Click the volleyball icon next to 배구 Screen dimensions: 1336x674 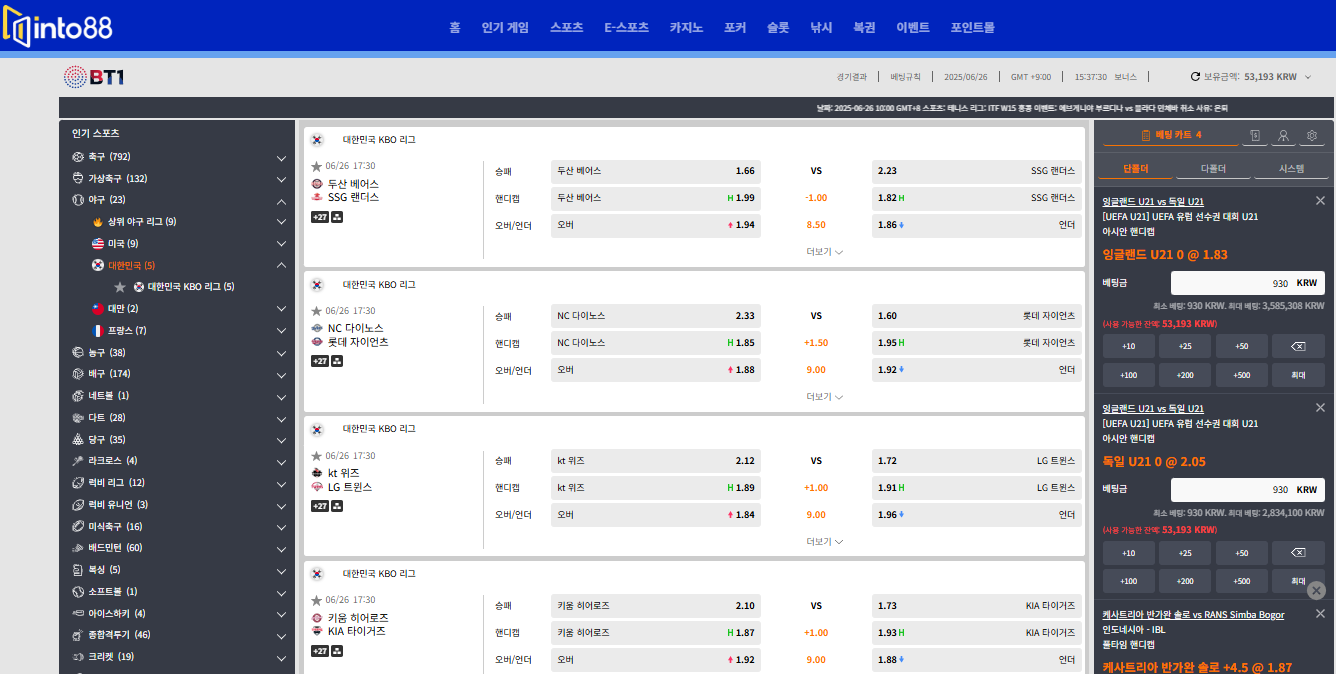click(x=78, y=374)
